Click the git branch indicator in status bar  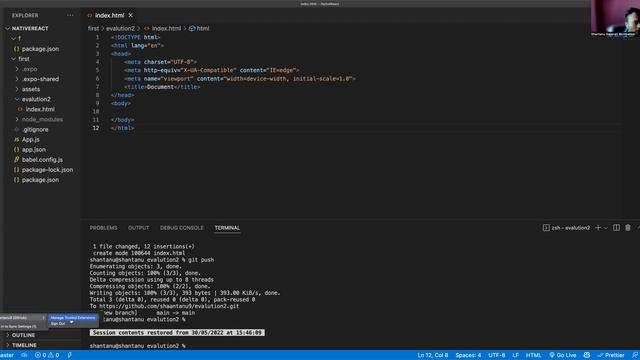coord(7,355)
